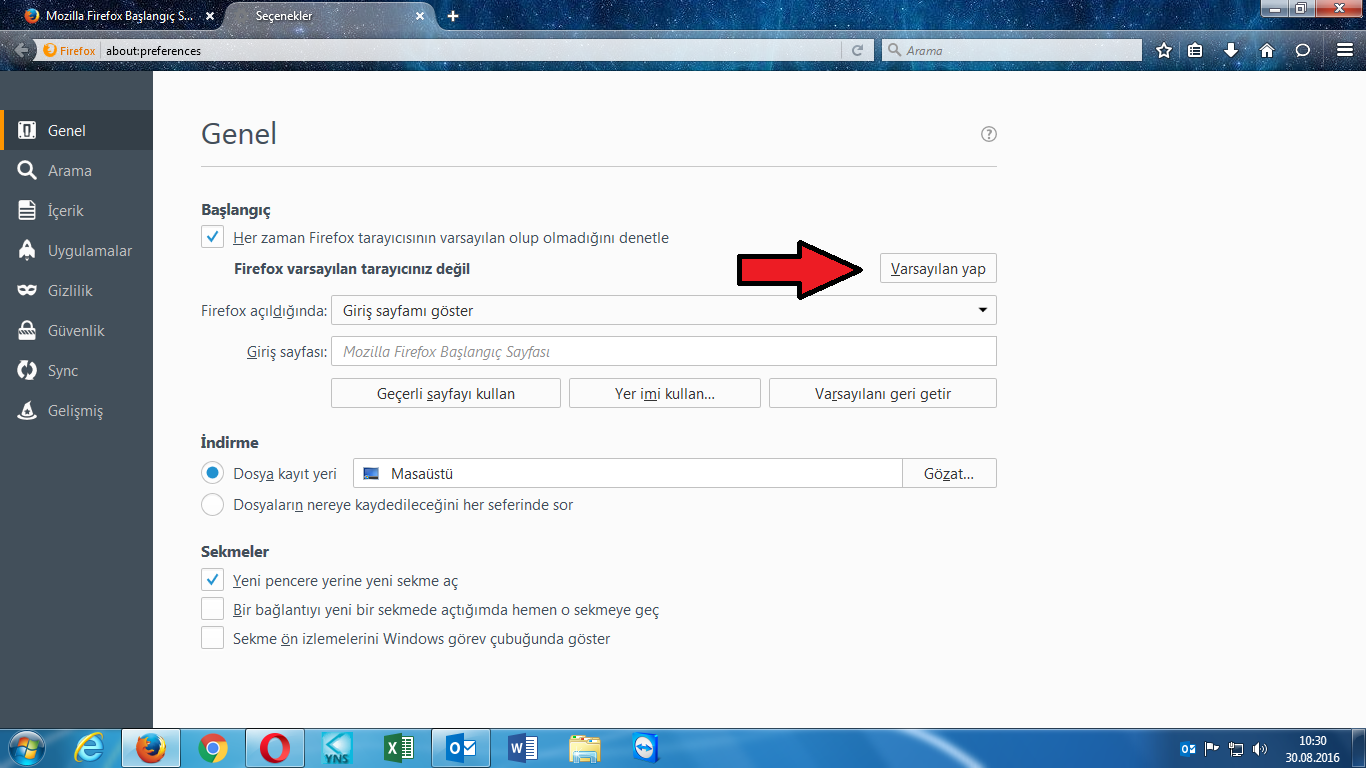Toggle 'Yeni pencere yerine yeni sekme aç'
The height and width of the screenshot is (768, 1366).
[212, 580]
